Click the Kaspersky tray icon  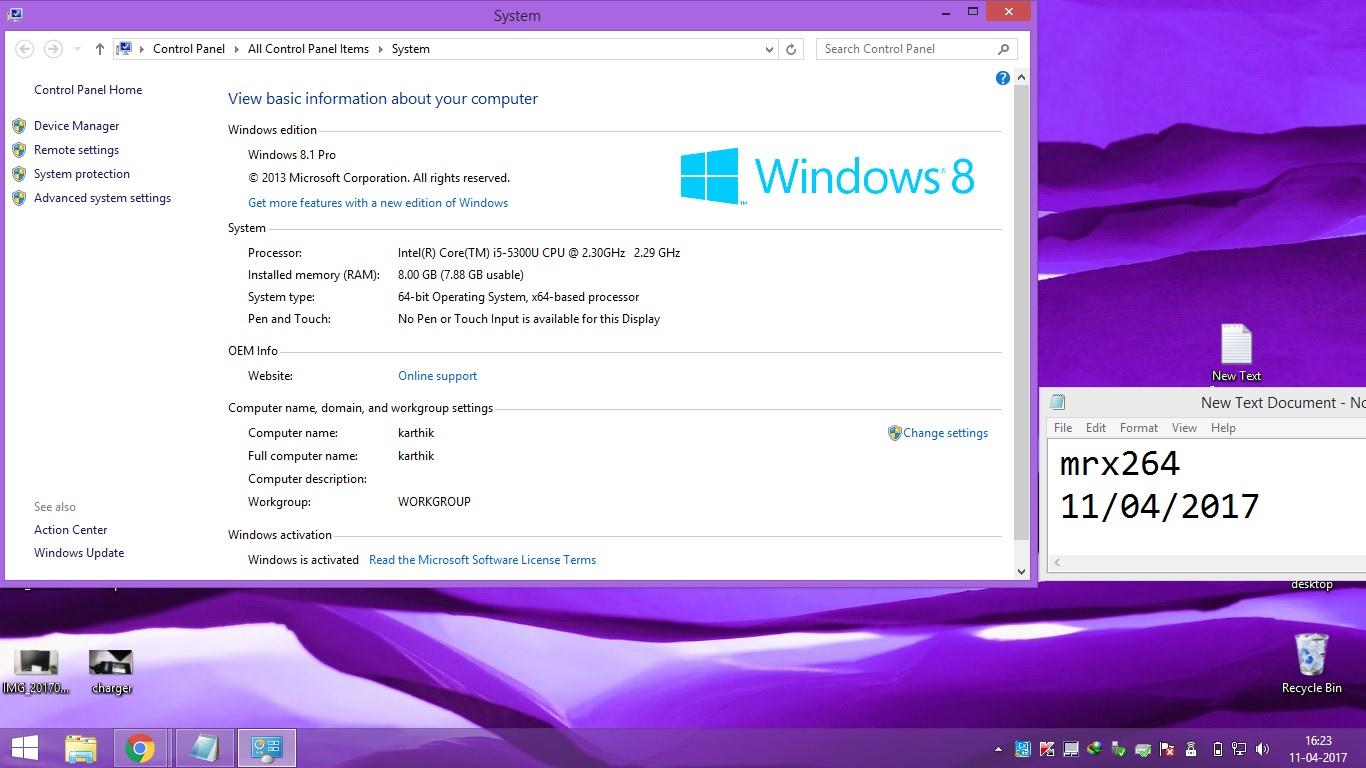[x=1047, y=749]
